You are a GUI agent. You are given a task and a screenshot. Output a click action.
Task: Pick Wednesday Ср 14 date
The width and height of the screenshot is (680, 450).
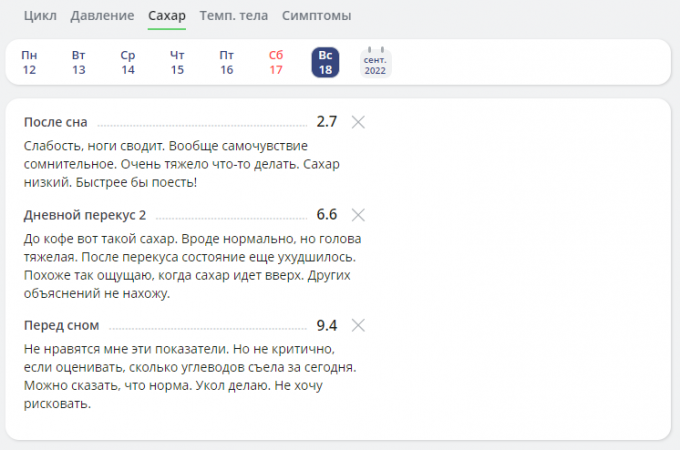[x=128, y=62]
